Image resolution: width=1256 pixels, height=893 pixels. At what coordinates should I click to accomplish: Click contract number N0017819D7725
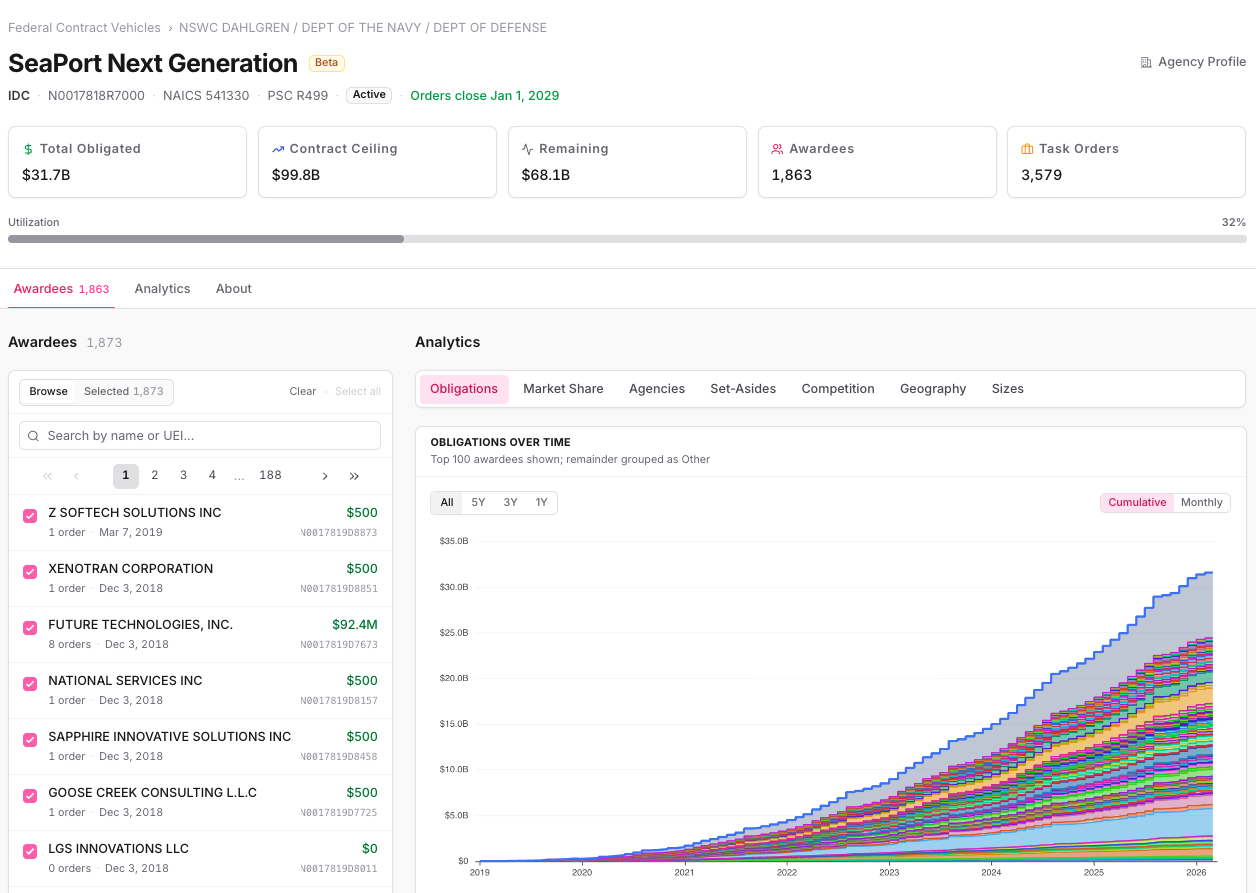pyautogui.click(x=339, y=813)
